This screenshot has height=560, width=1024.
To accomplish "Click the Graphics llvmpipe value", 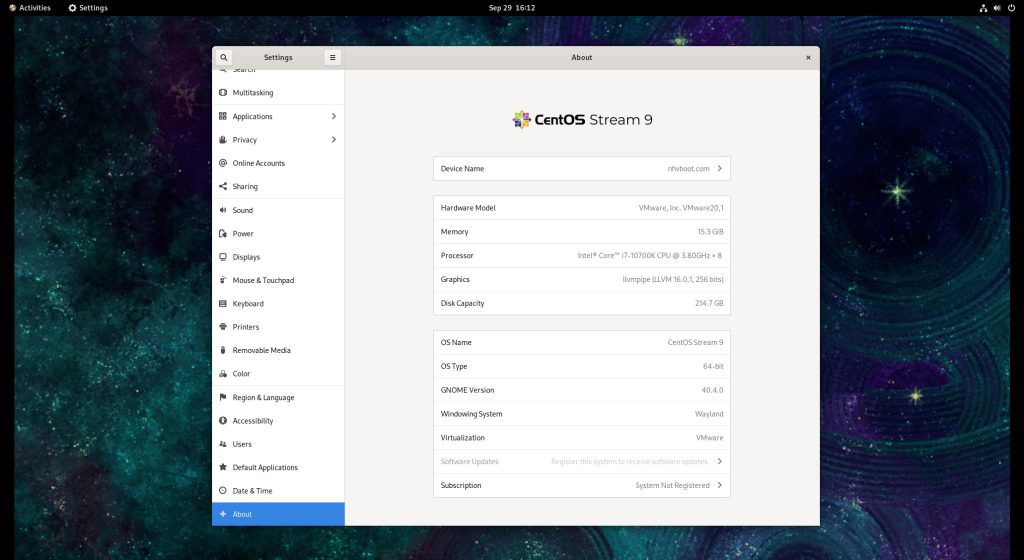I will click(x=673, y=279).
